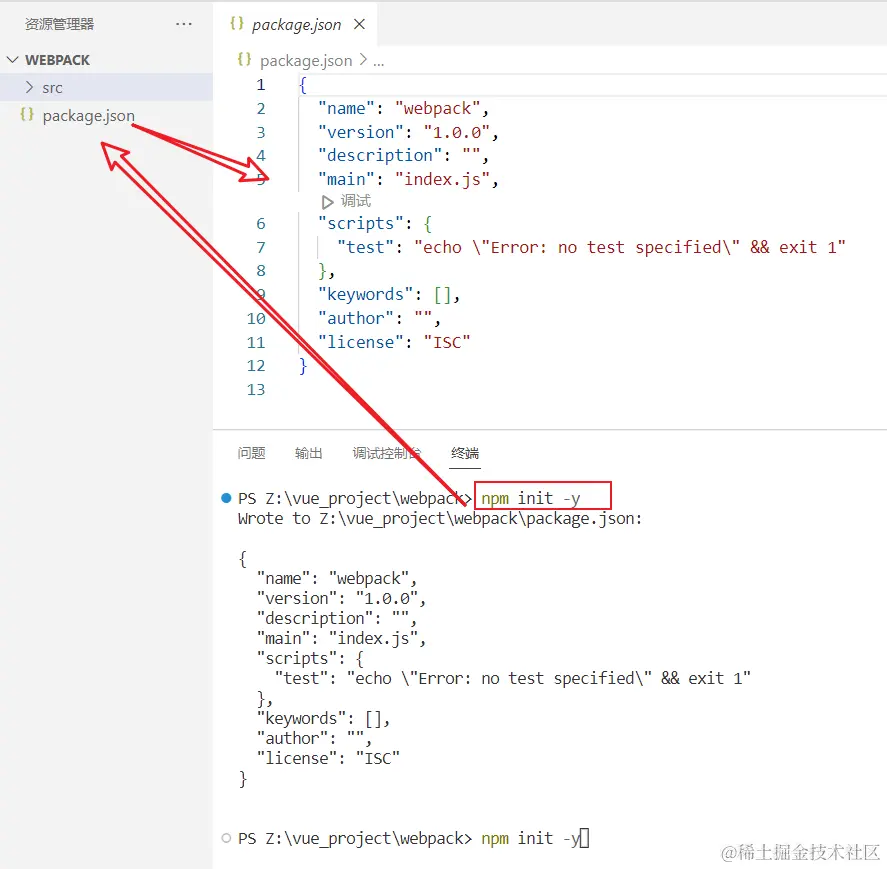The width and height of the screenshot is (887, 869).
Task: Click line number 1 in the gutter
Action: click(x=260, y=85)
